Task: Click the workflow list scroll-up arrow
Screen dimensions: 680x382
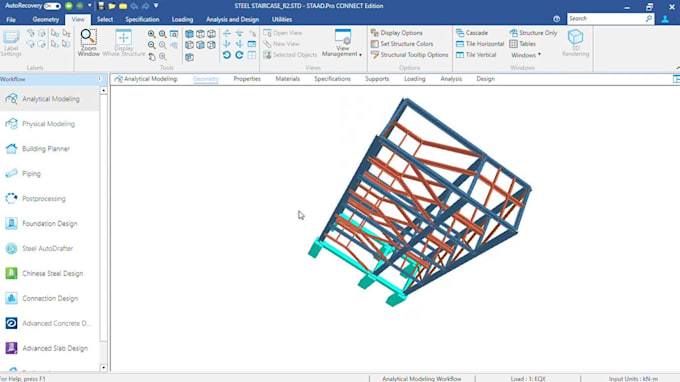Action: (x=103, y=91)
